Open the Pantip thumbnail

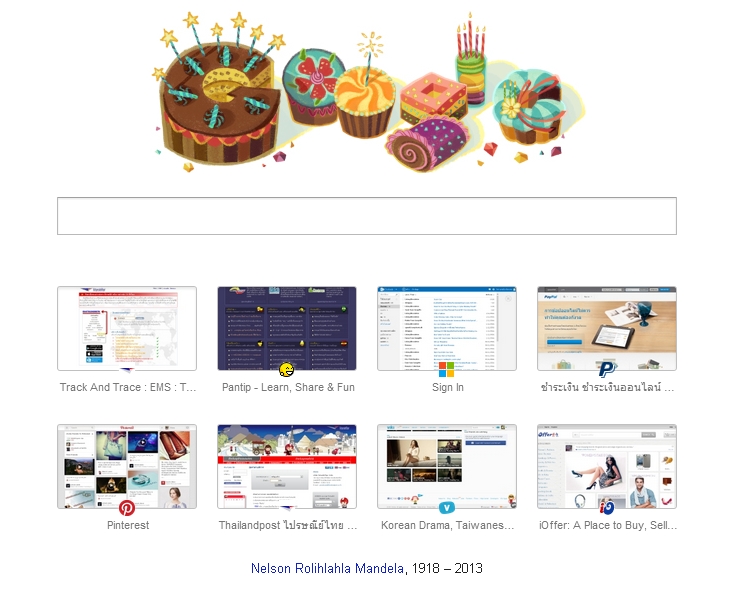(x=287, y=328)
